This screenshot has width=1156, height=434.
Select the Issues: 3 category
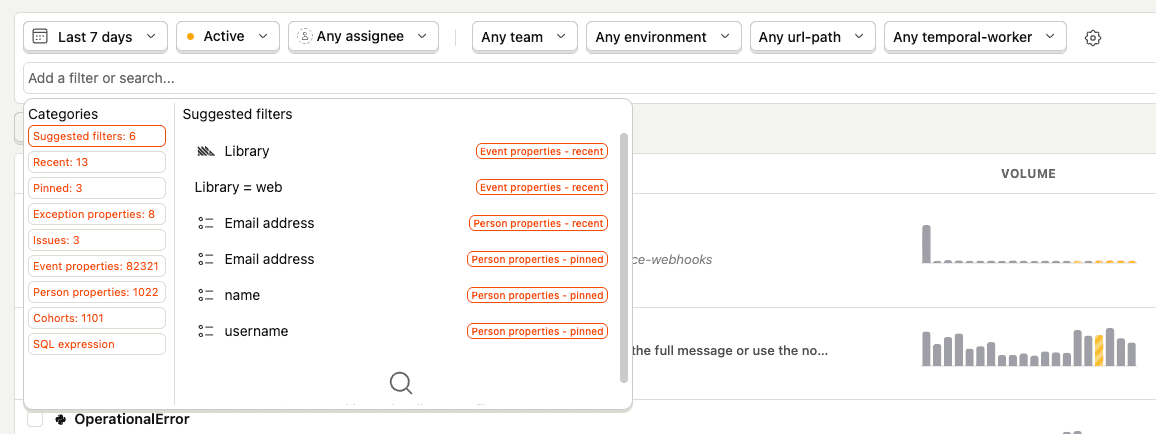click(x=97, y=240)
